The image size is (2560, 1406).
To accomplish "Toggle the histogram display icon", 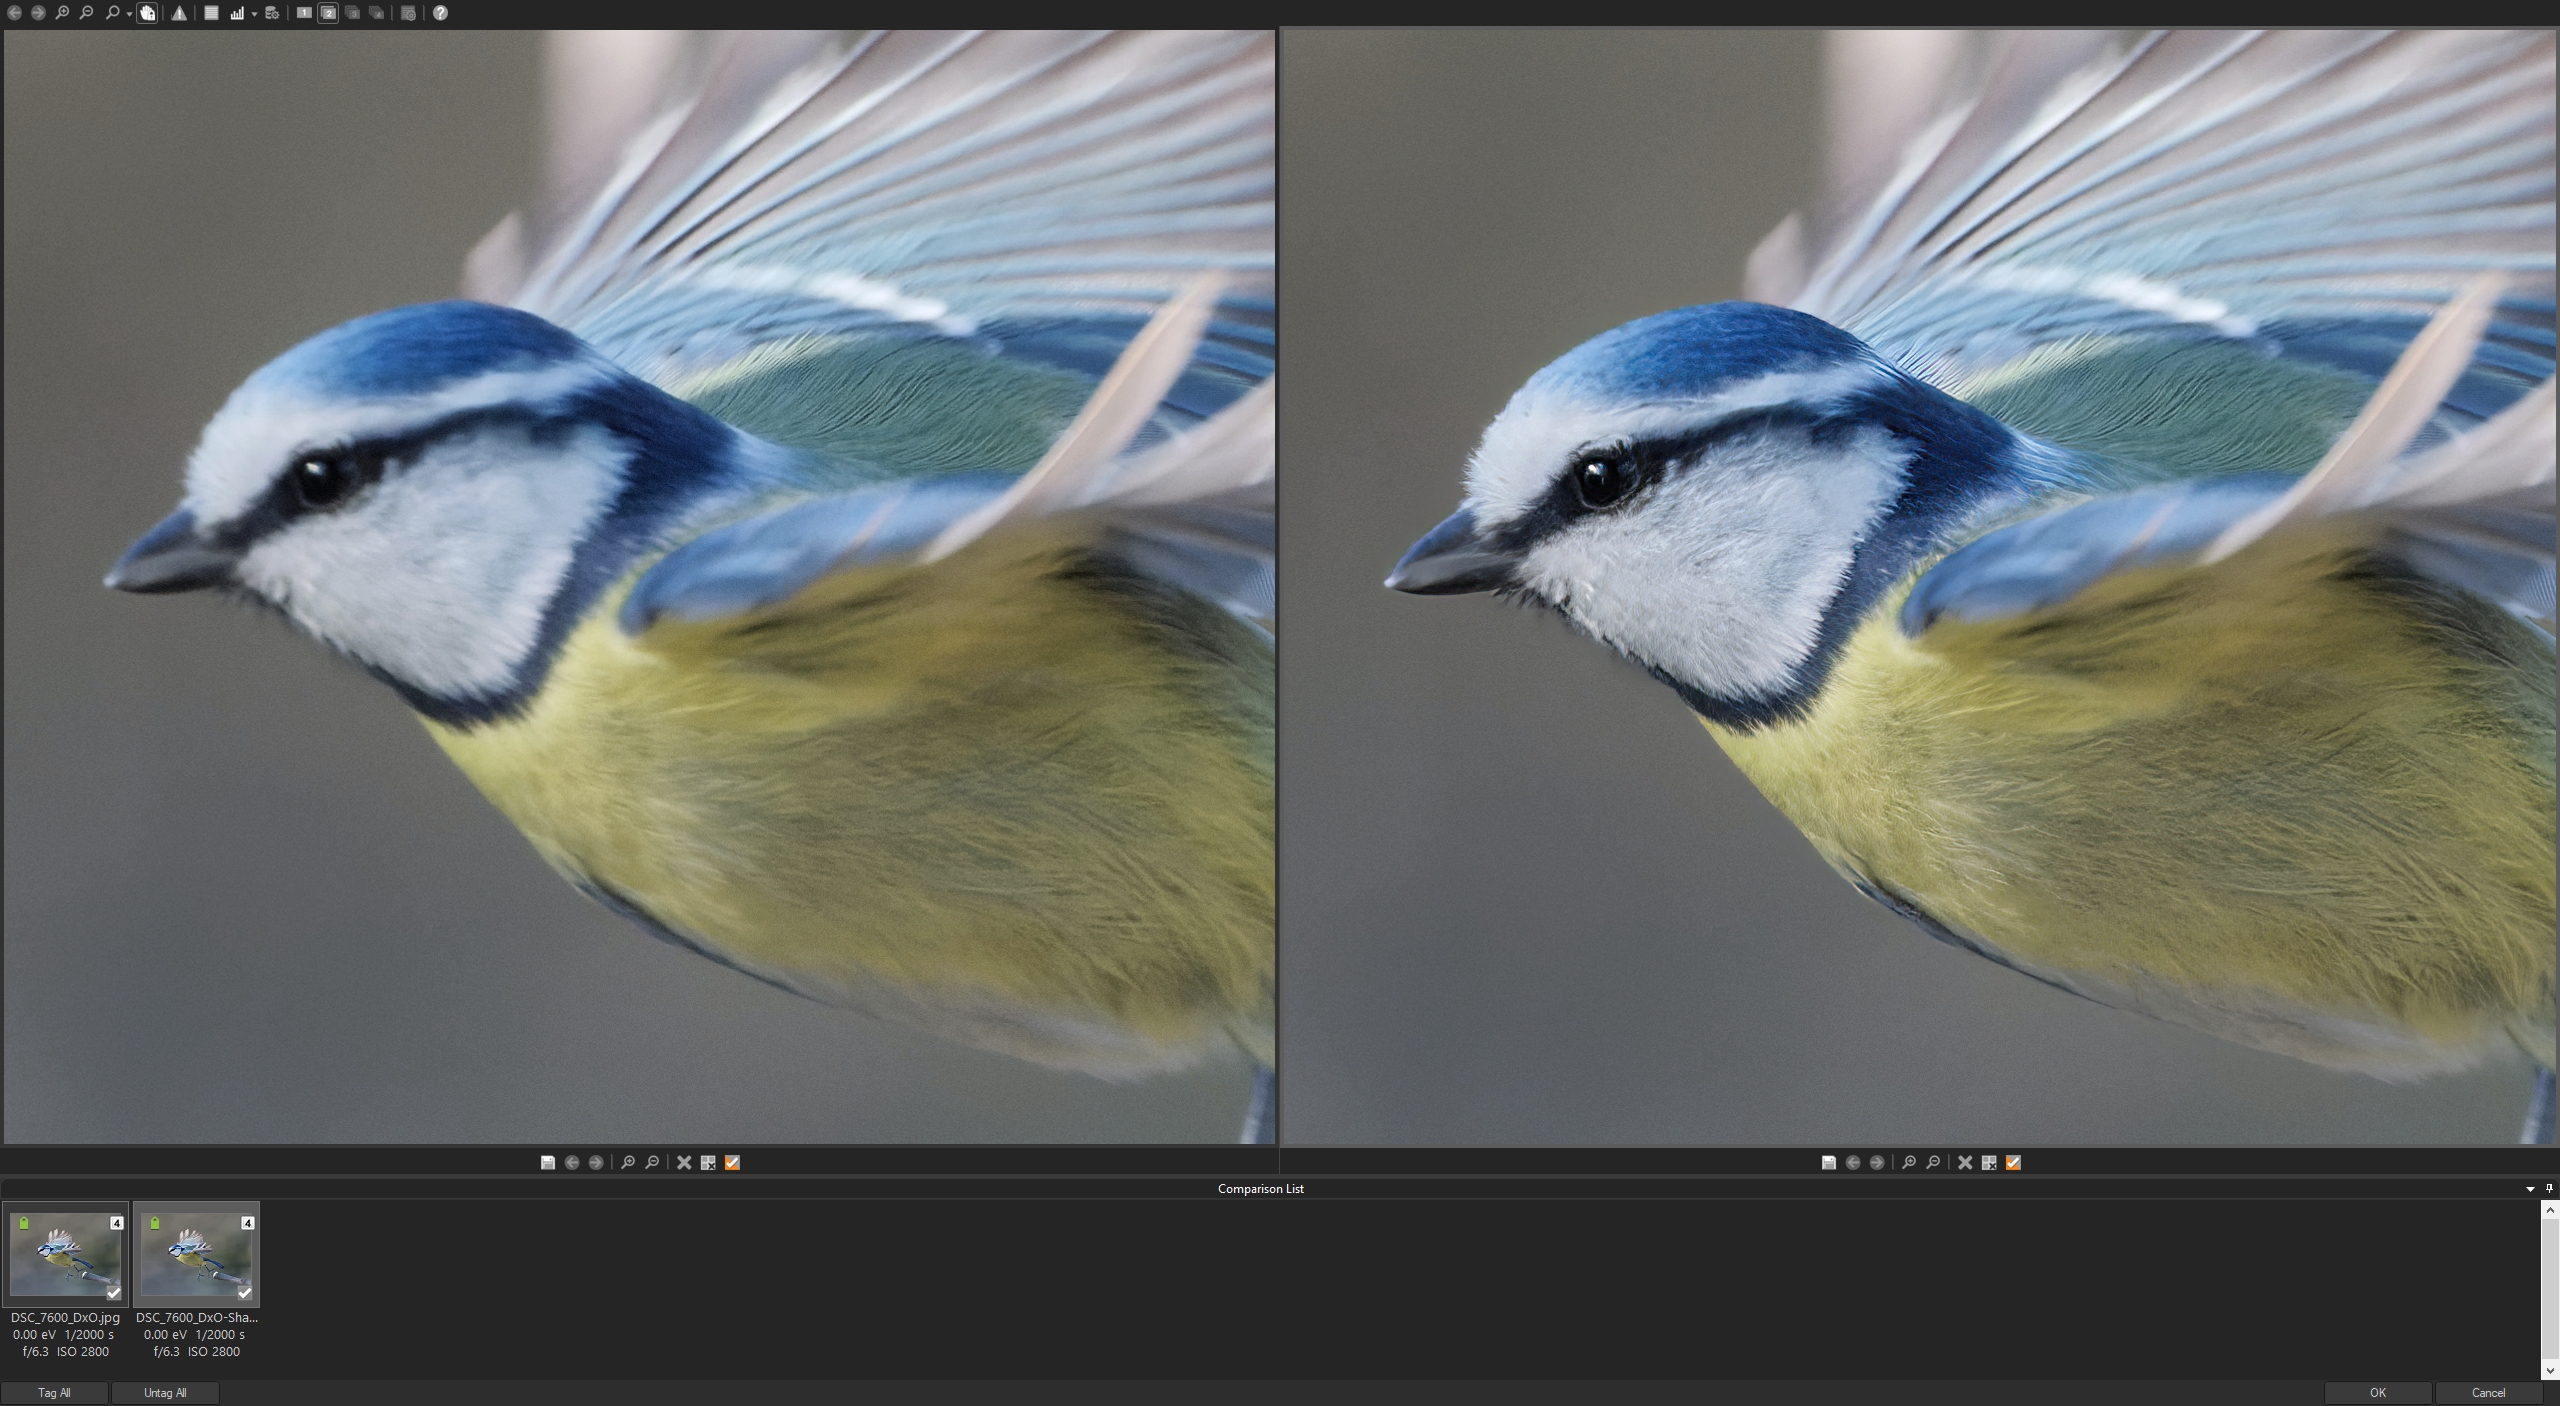I will (237, 13).
